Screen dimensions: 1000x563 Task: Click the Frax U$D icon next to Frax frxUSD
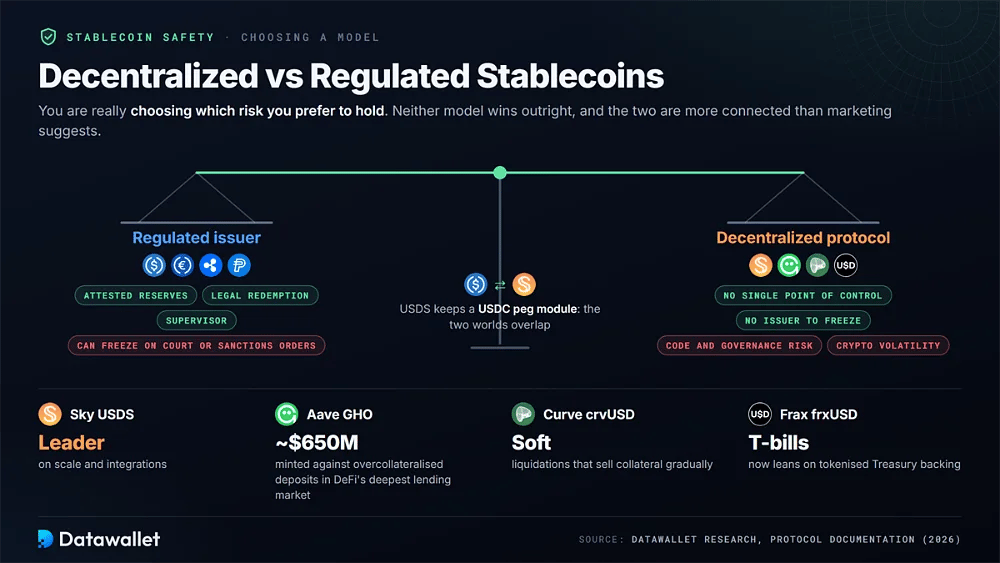(760, 414)
